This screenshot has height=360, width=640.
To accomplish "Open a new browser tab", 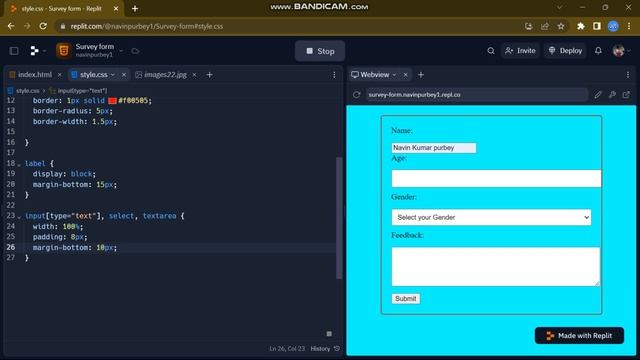I will 135,9.
